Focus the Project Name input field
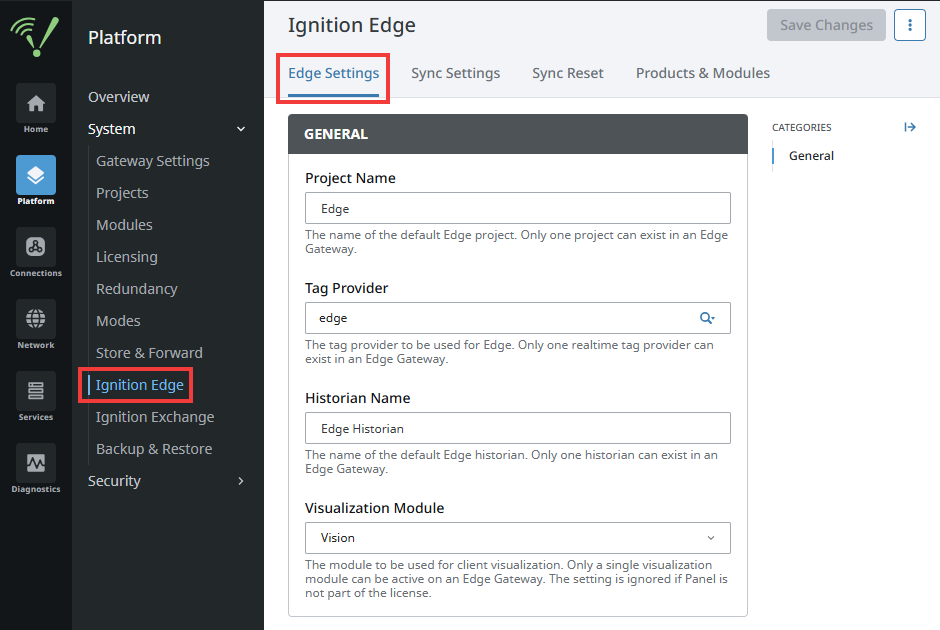Viewport: 940px width, 630px height. (517, 208)
